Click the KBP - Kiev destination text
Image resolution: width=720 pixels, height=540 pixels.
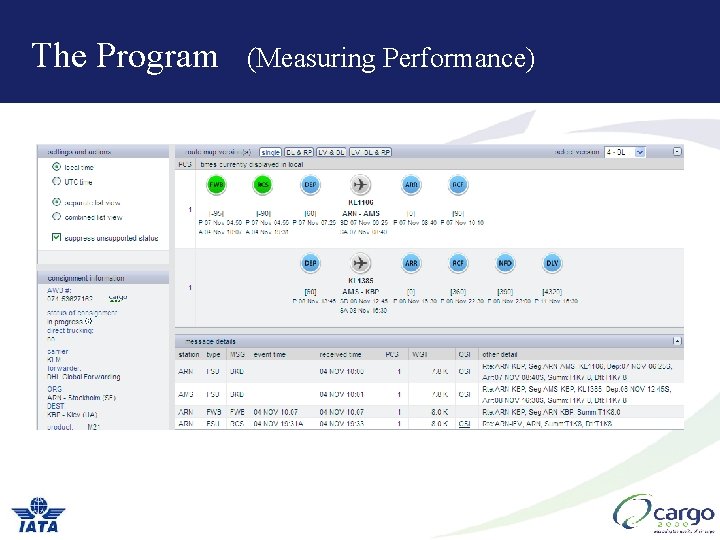point(72,415)
